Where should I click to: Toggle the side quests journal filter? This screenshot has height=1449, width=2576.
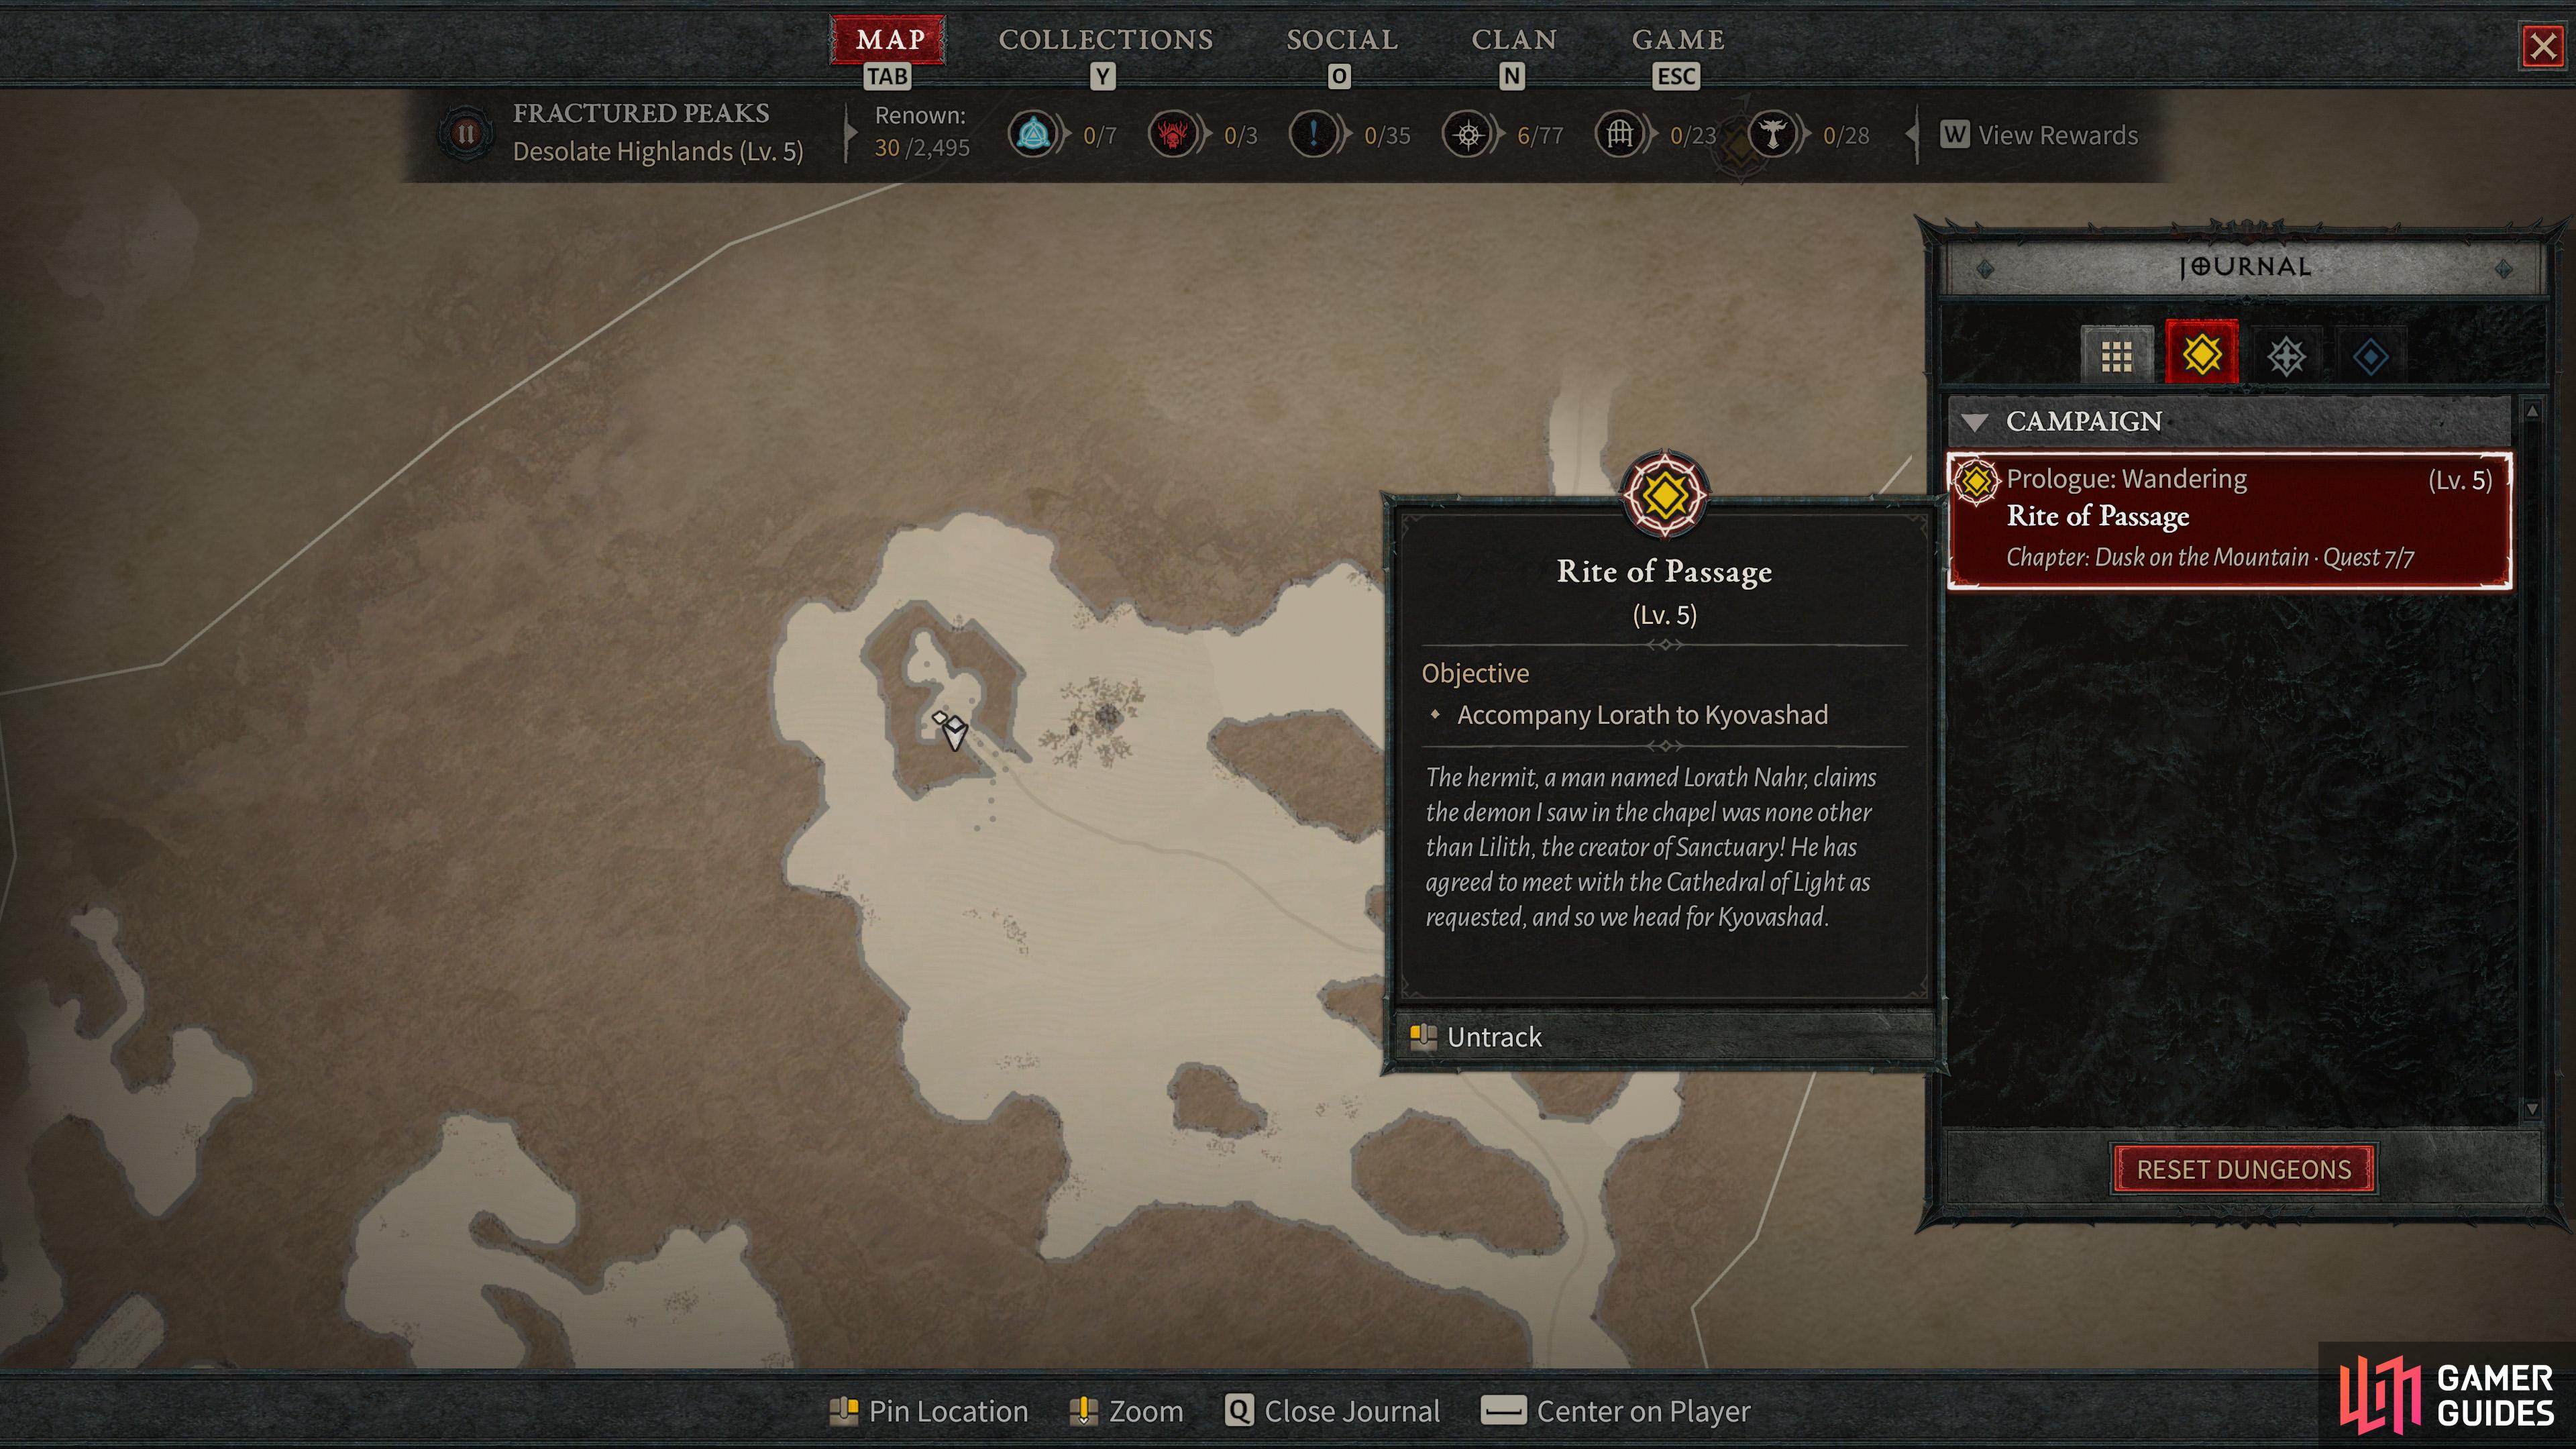[x=2286, y=355]
